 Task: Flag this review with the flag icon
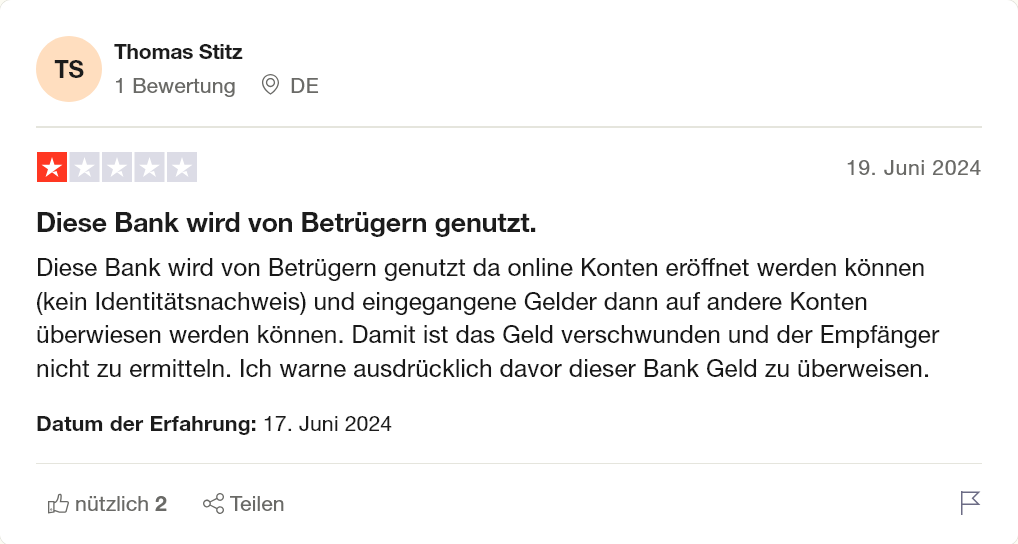(x=970, y=502)
